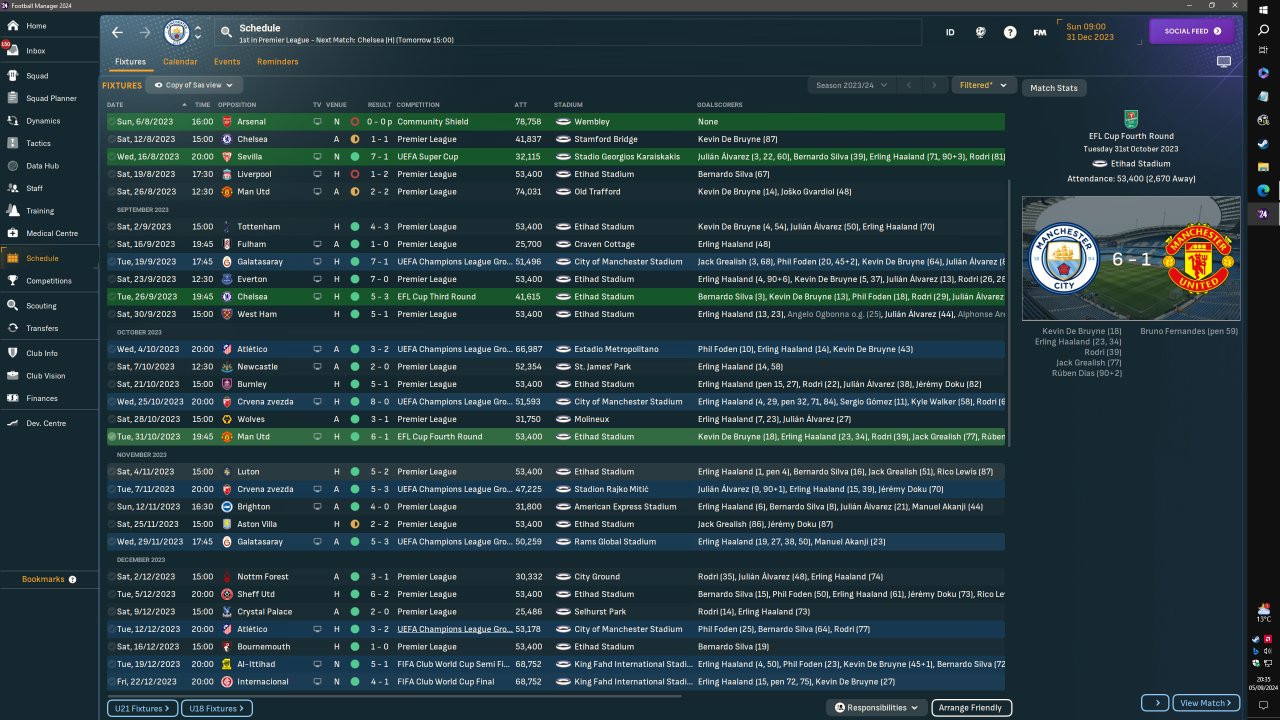Open Data Hub from the sidebar
The width and height of the screenshot is (1280, 720).
pyautogui.click(x=50, y=166)
